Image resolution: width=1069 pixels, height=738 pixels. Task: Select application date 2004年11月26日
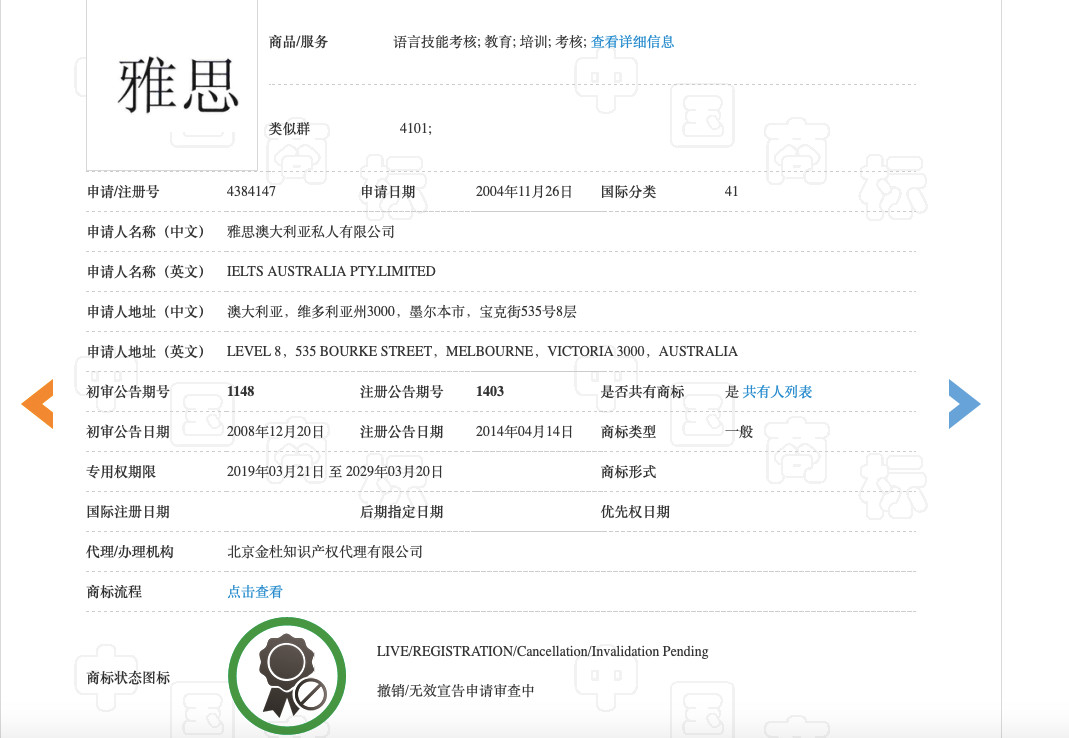[x=524, y=192]
